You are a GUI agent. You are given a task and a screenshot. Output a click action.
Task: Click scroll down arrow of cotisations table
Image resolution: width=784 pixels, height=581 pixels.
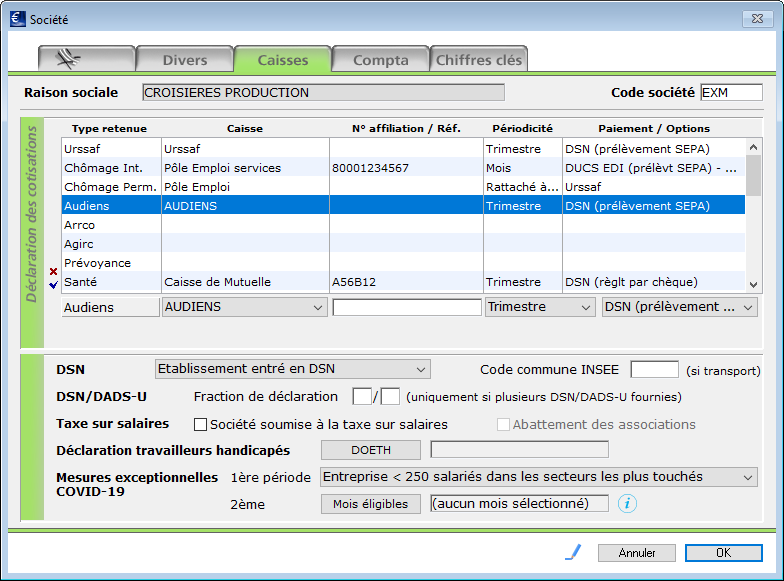click(x=754, y=284)
